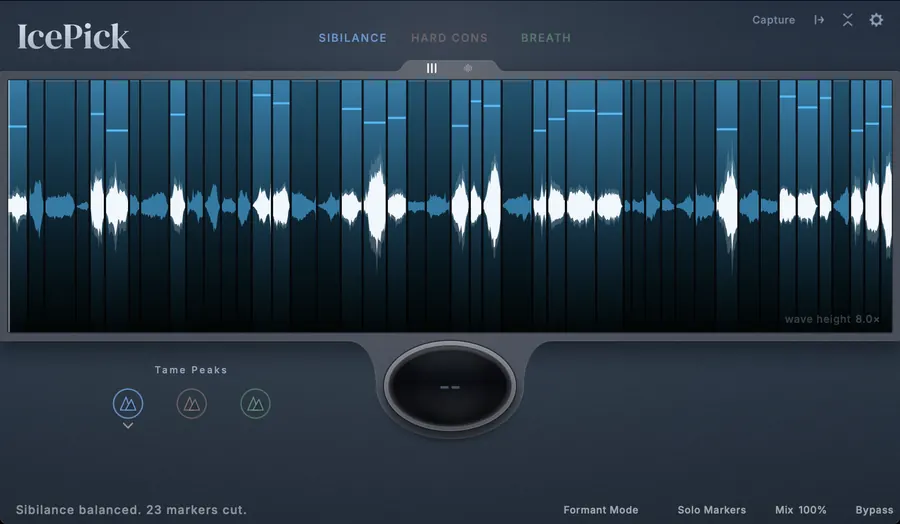Switch to the HARD CONS tab
The height and width of the screenshot is (524, 900).
[449, 38]
